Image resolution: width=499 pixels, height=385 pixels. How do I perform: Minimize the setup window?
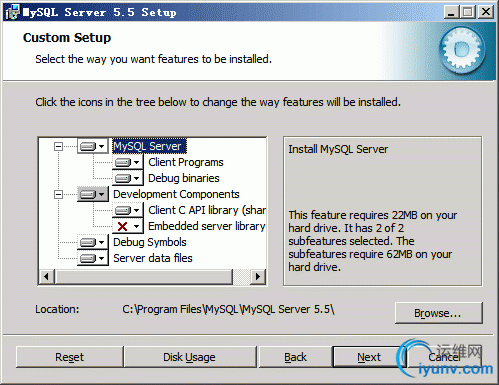[451, 12]
